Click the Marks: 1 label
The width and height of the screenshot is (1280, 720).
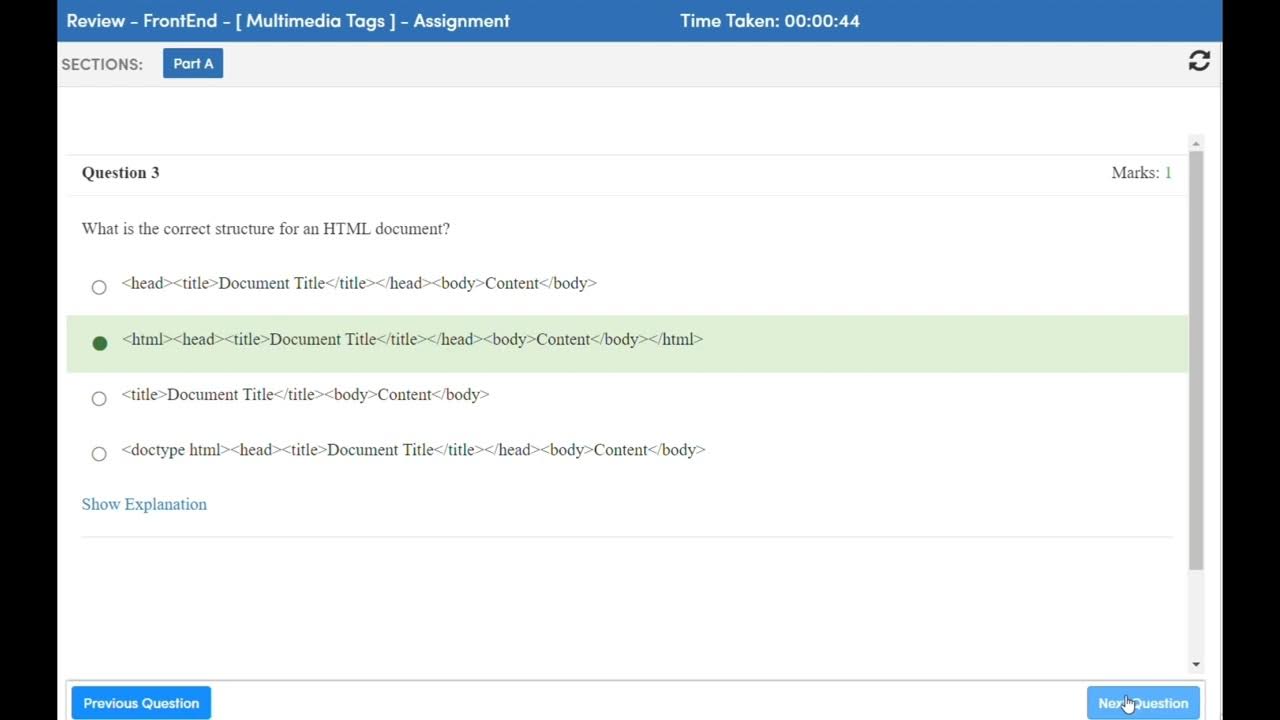pyautogui.click(x=1141, y=173)
